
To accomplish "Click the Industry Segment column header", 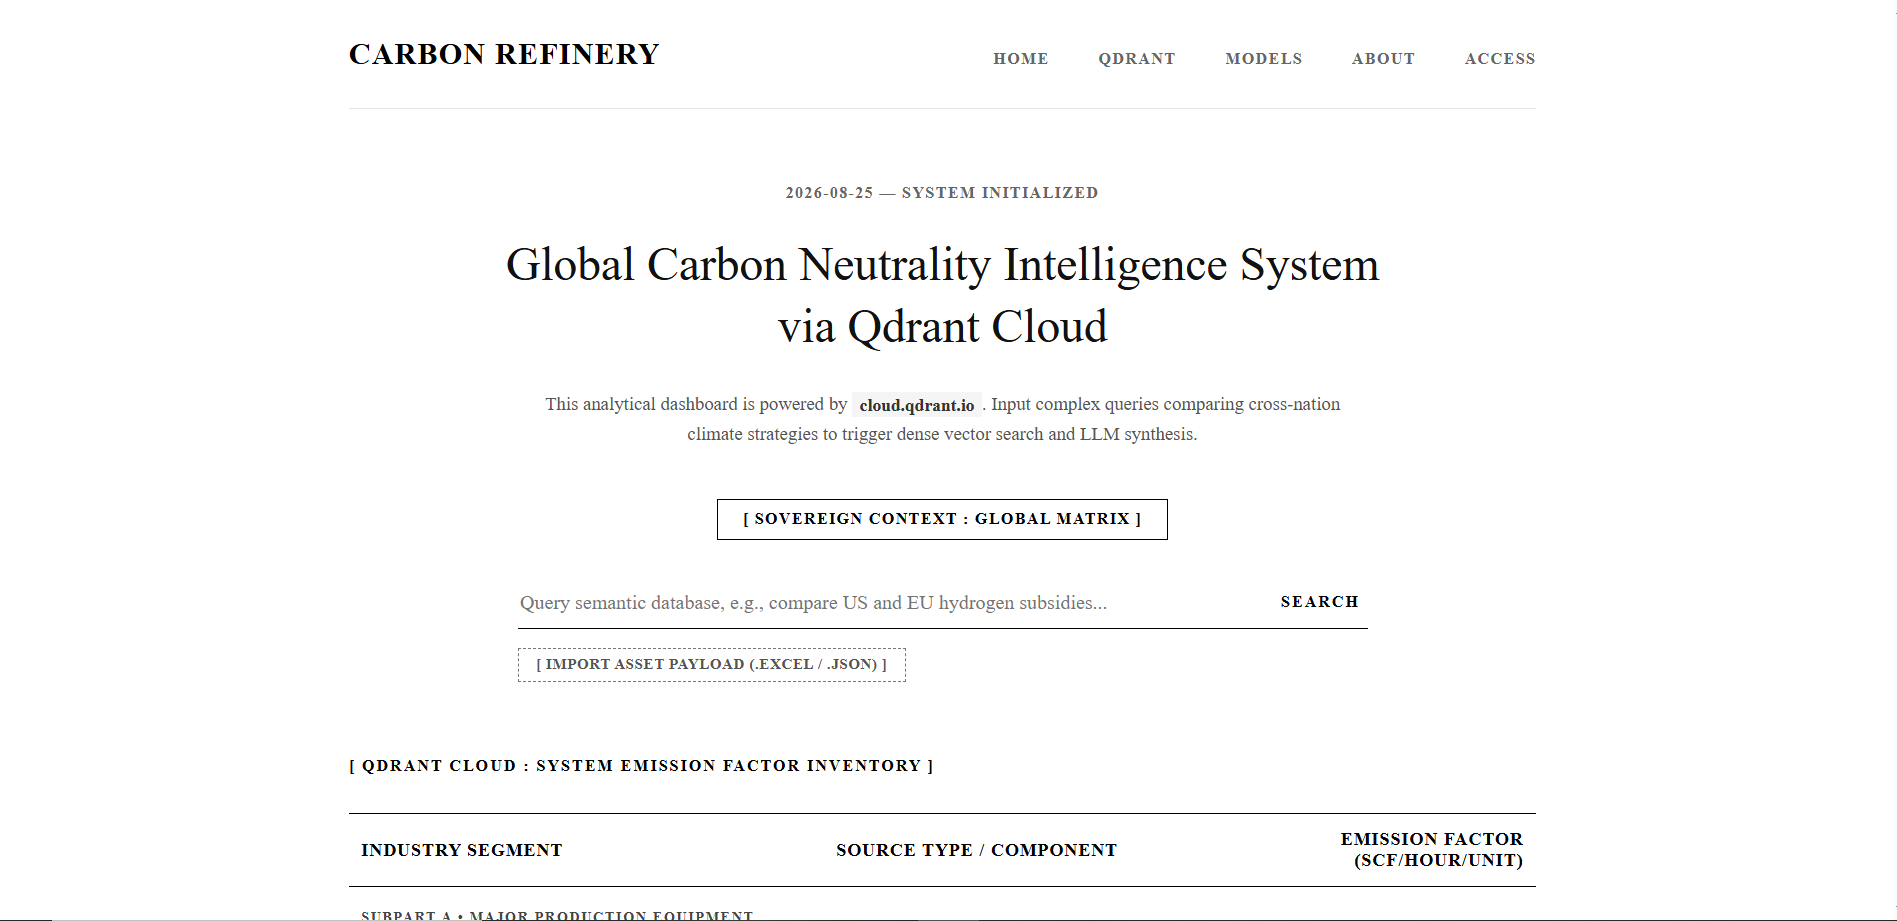I will [x=462, y=850].
